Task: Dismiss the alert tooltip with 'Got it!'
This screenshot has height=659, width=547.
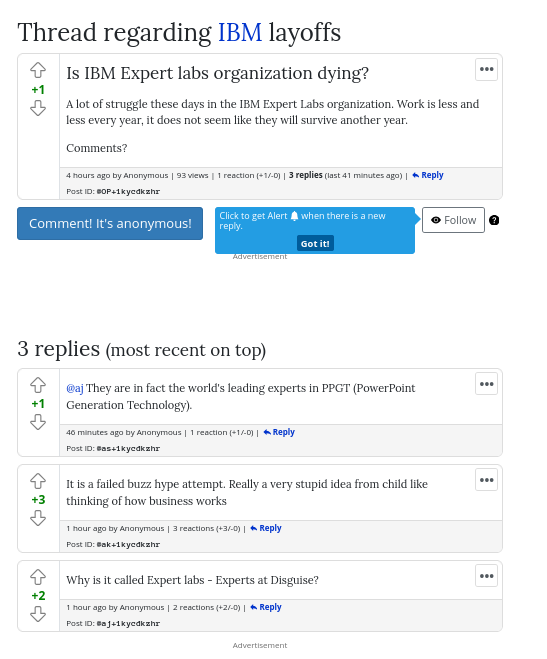Action: pyautogui.click(x=315, y=243)
